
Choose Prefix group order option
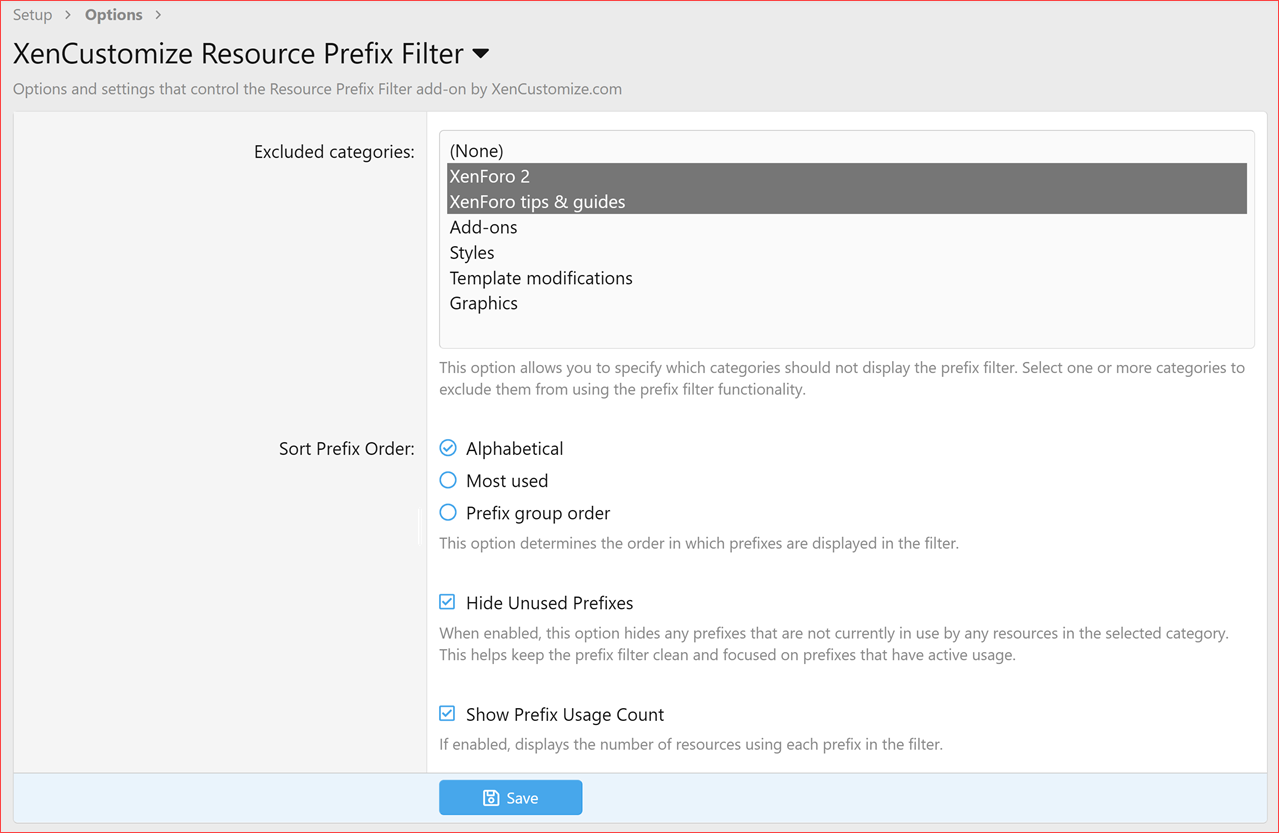(x=448, y=513)
